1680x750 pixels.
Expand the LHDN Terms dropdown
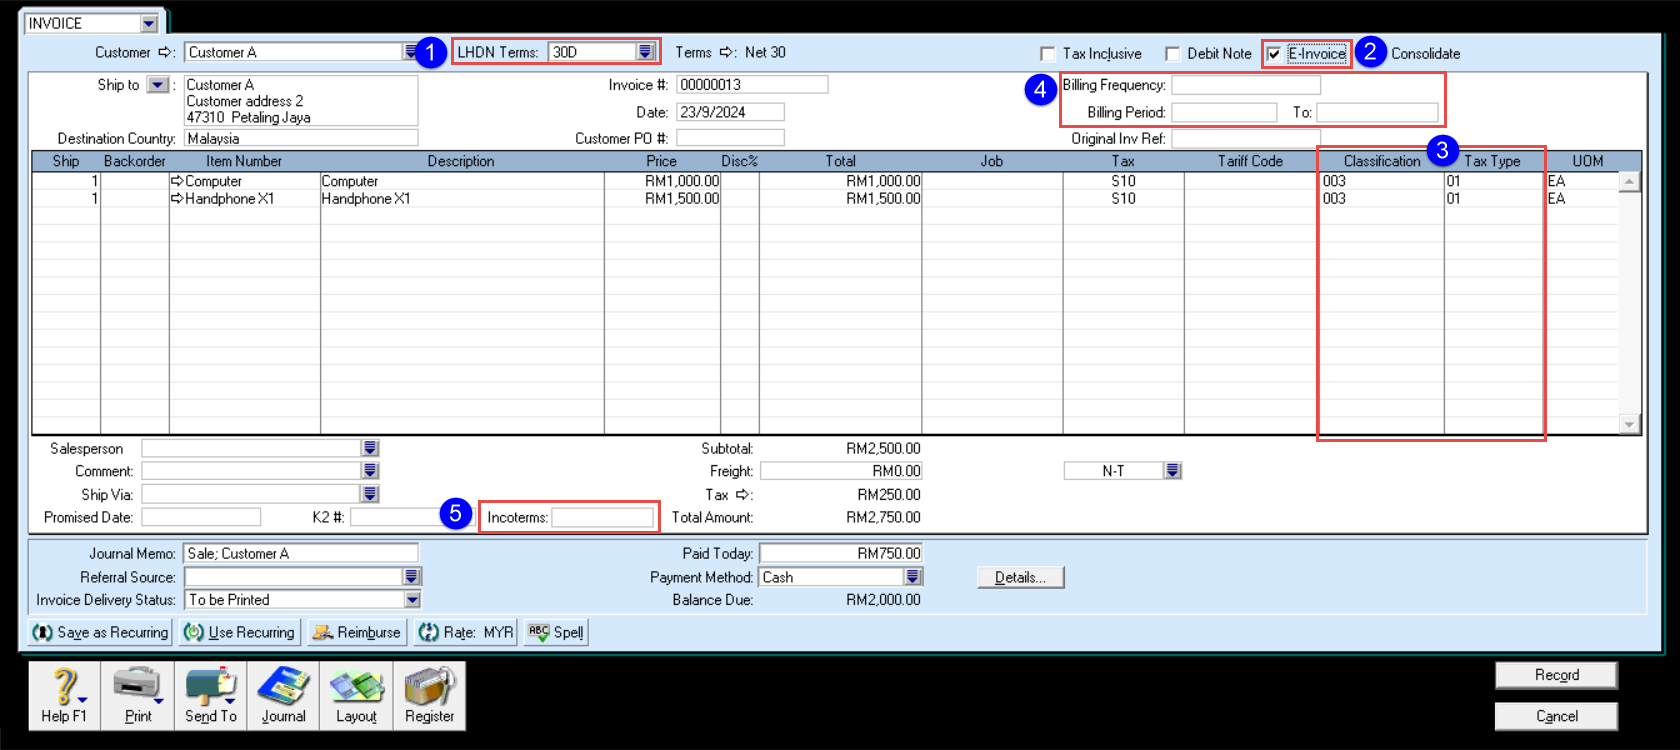click(x=645, y=52)
